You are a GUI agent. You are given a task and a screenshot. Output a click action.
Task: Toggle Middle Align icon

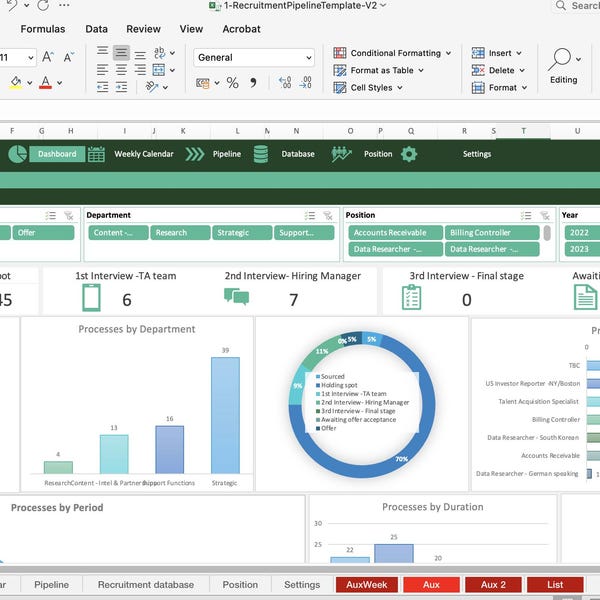coord(121,53)
